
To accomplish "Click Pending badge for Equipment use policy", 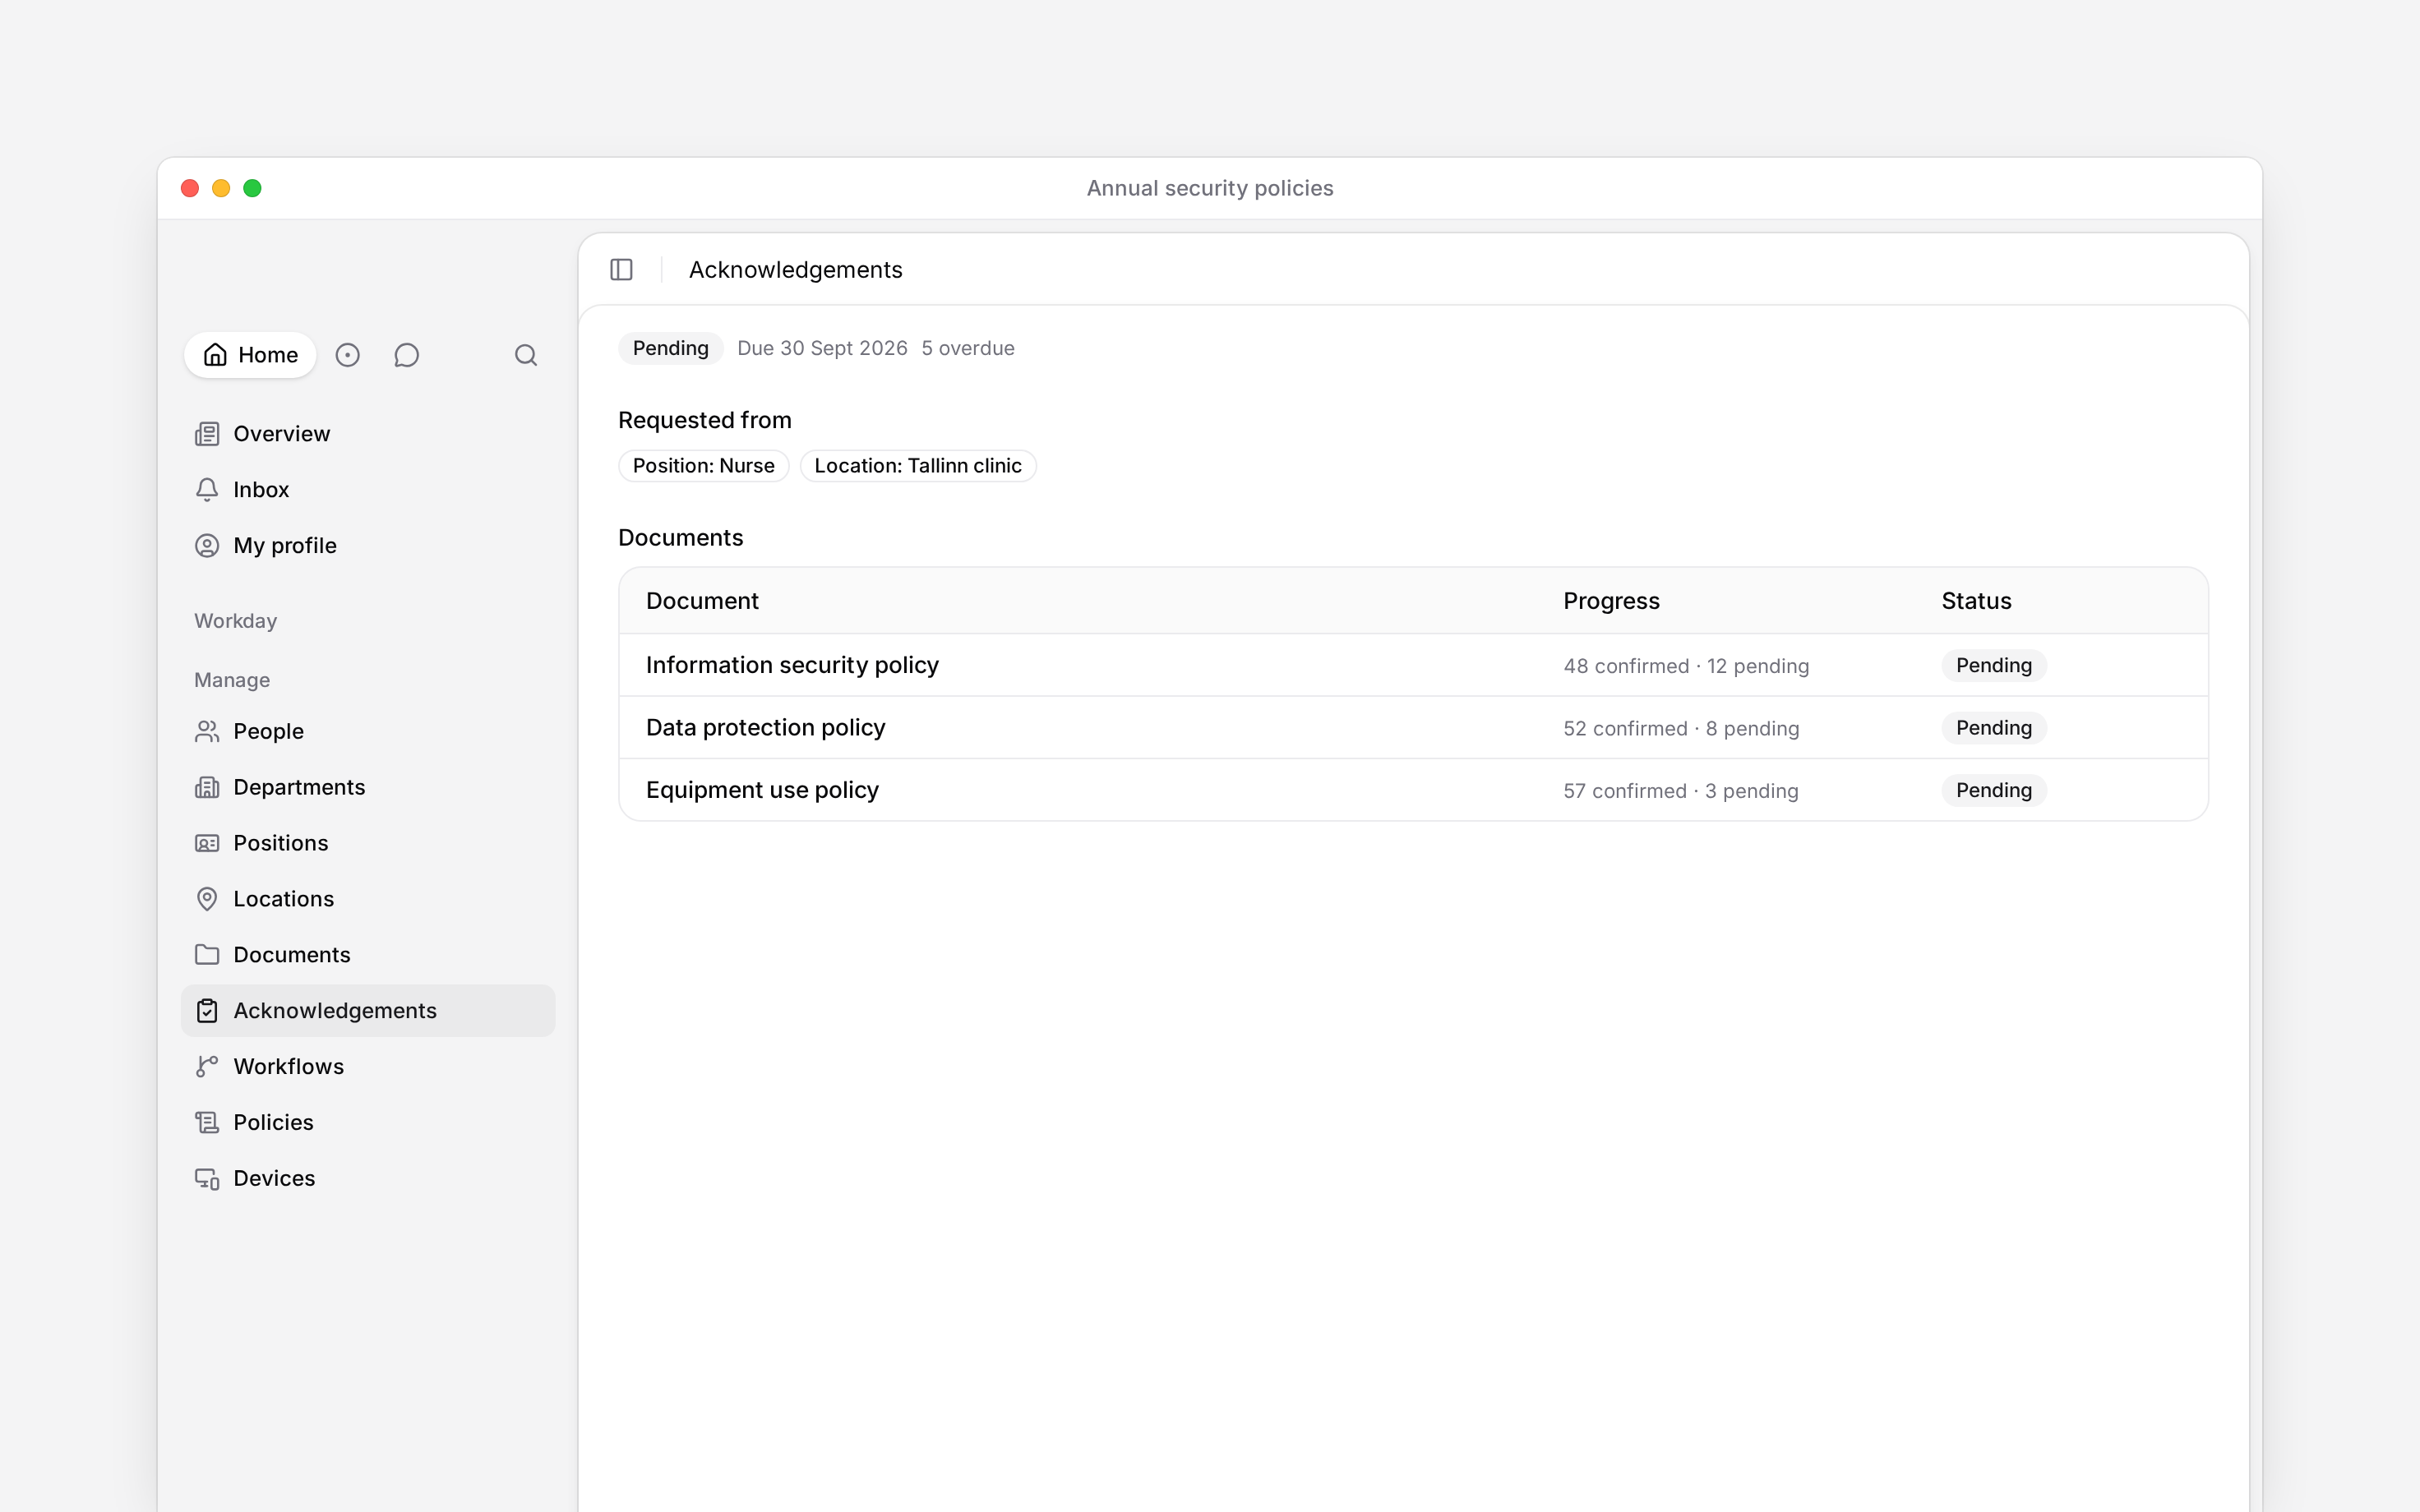I will pos(1994,790).
